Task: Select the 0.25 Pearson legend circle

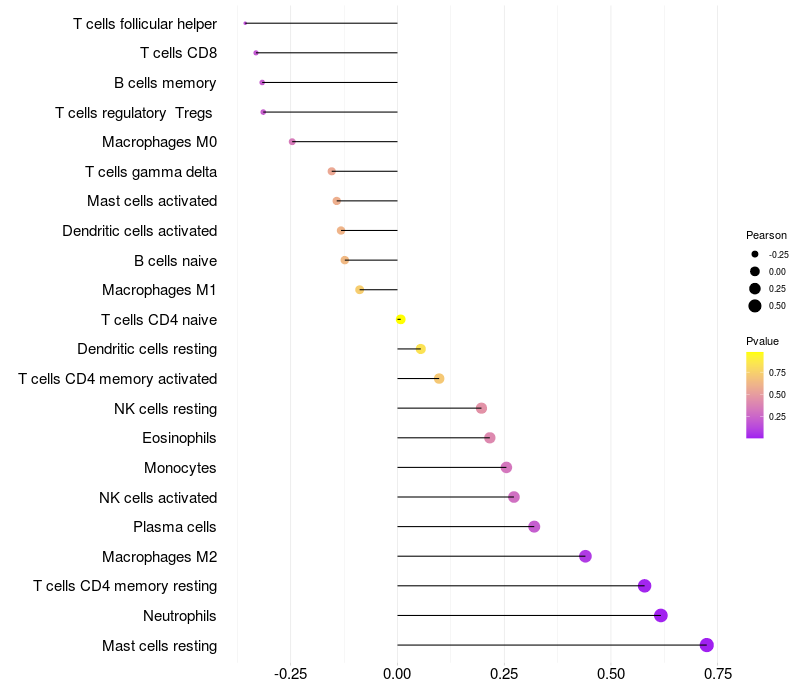Action: coord(755,289)
